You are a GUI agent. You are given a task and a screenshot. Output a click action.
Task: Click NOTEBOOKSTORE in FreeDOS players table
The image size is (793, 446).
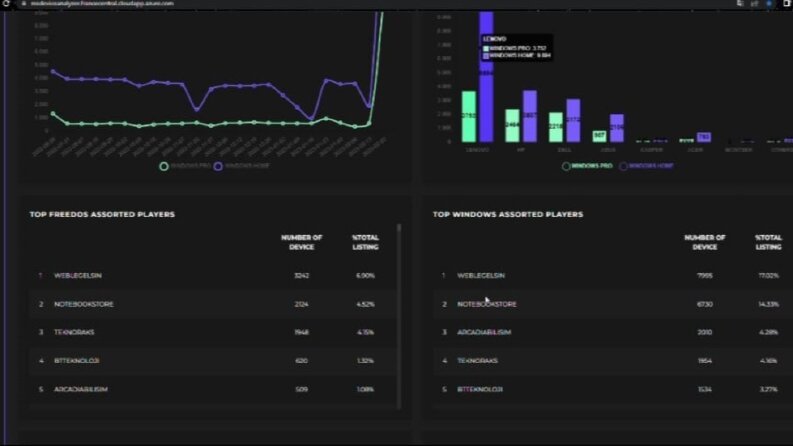click(84, 304)
